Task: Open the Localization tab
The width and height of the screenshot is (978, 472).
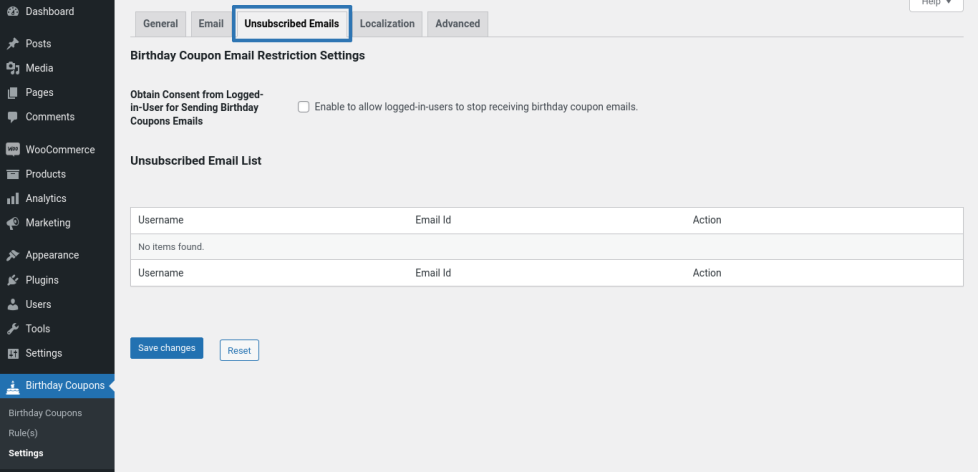Action: pyautogui.click(x=387, y=24)
